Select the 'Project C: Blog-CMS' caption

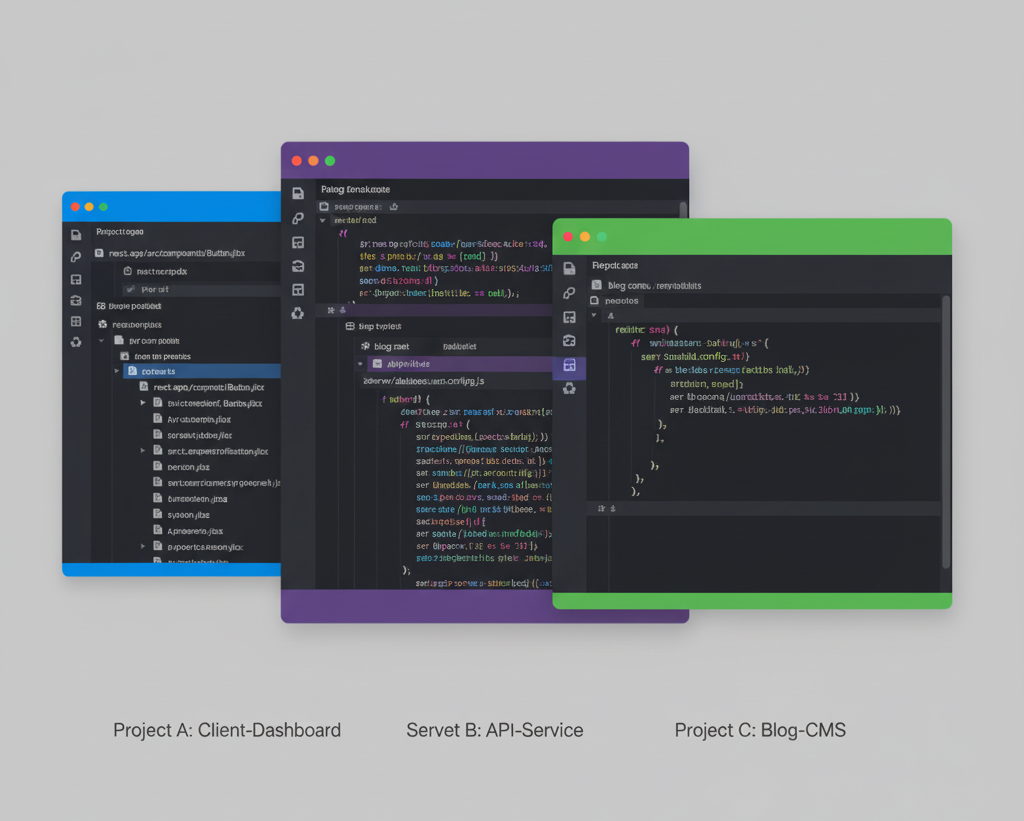point(760,730)
